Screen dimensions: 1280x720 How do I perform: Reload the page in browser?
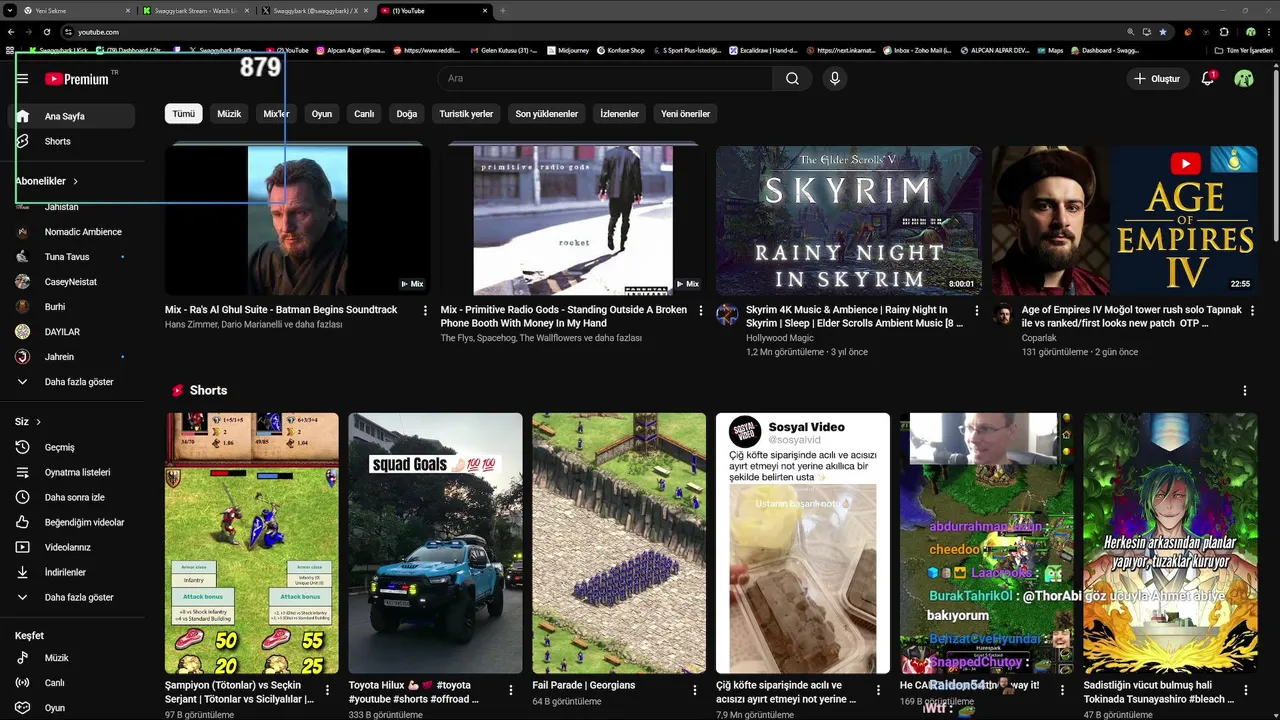tap(47, 32)
